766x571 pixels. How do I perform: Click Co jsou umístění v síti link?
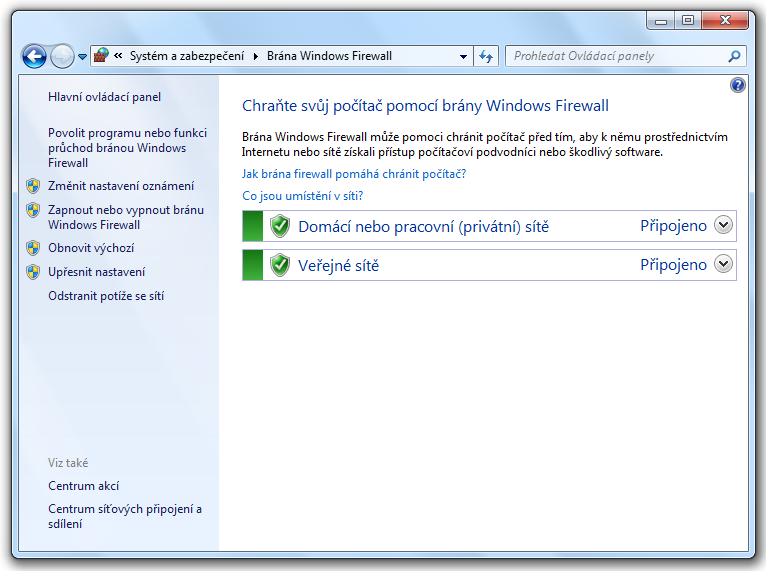[303, 196]
